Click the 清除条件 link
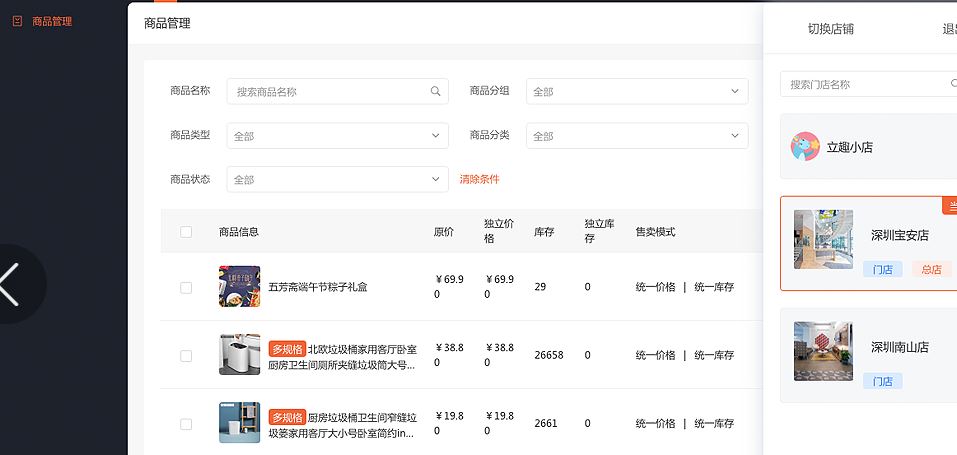 pos(479,179)
